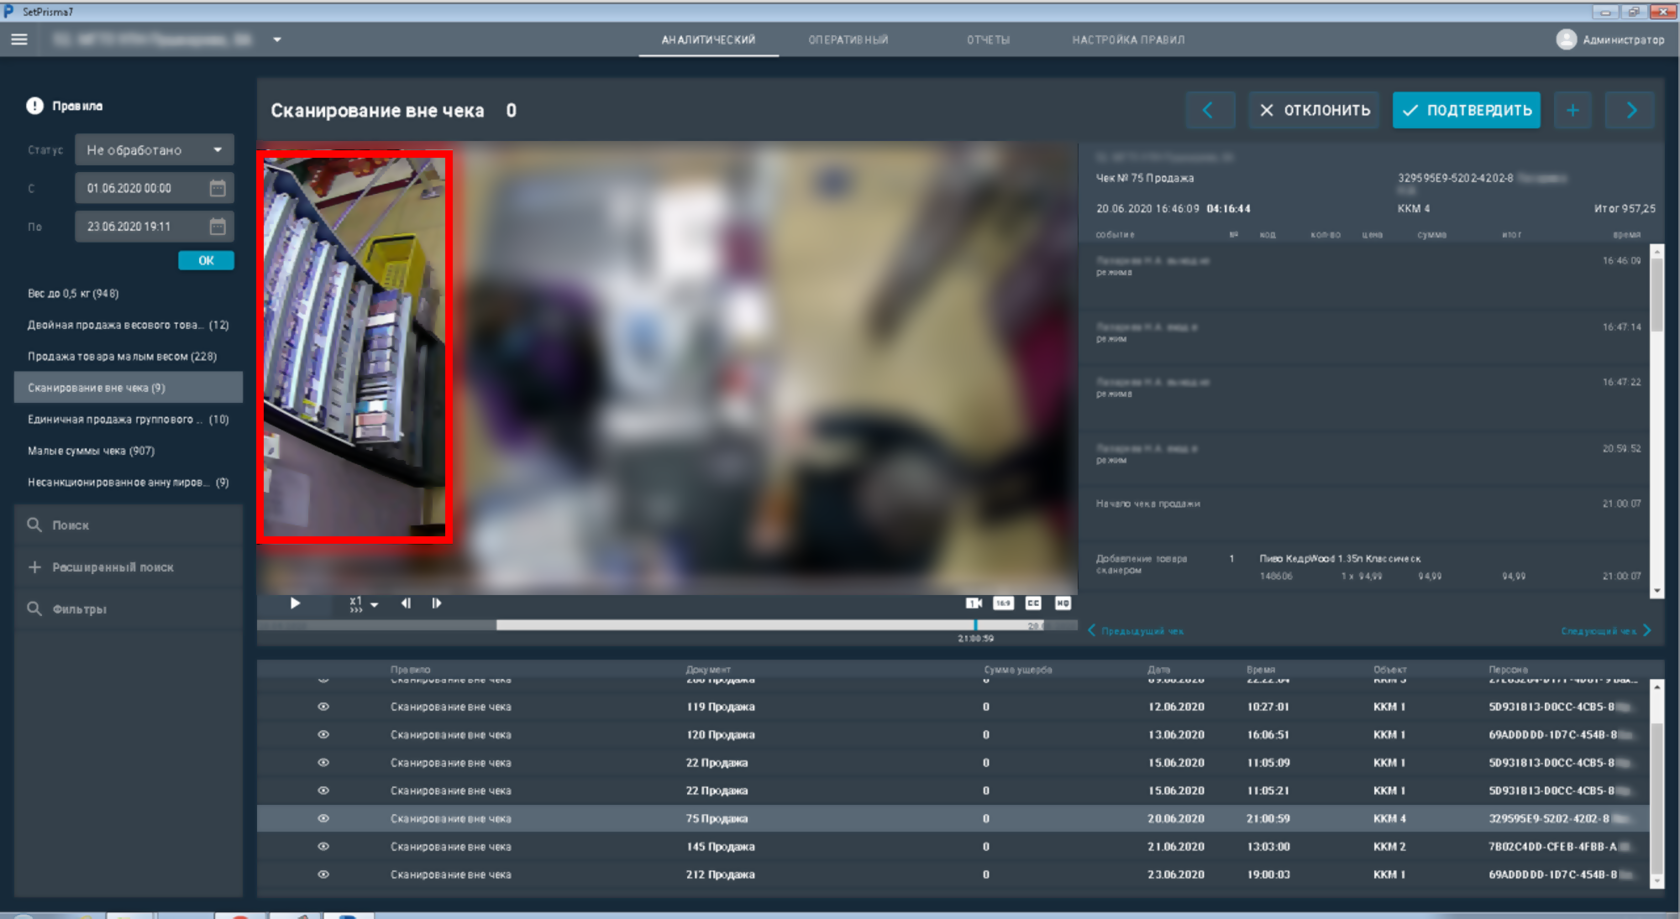Click the Следующий чек link
1680x919 pixels.
coord(1598,631)
